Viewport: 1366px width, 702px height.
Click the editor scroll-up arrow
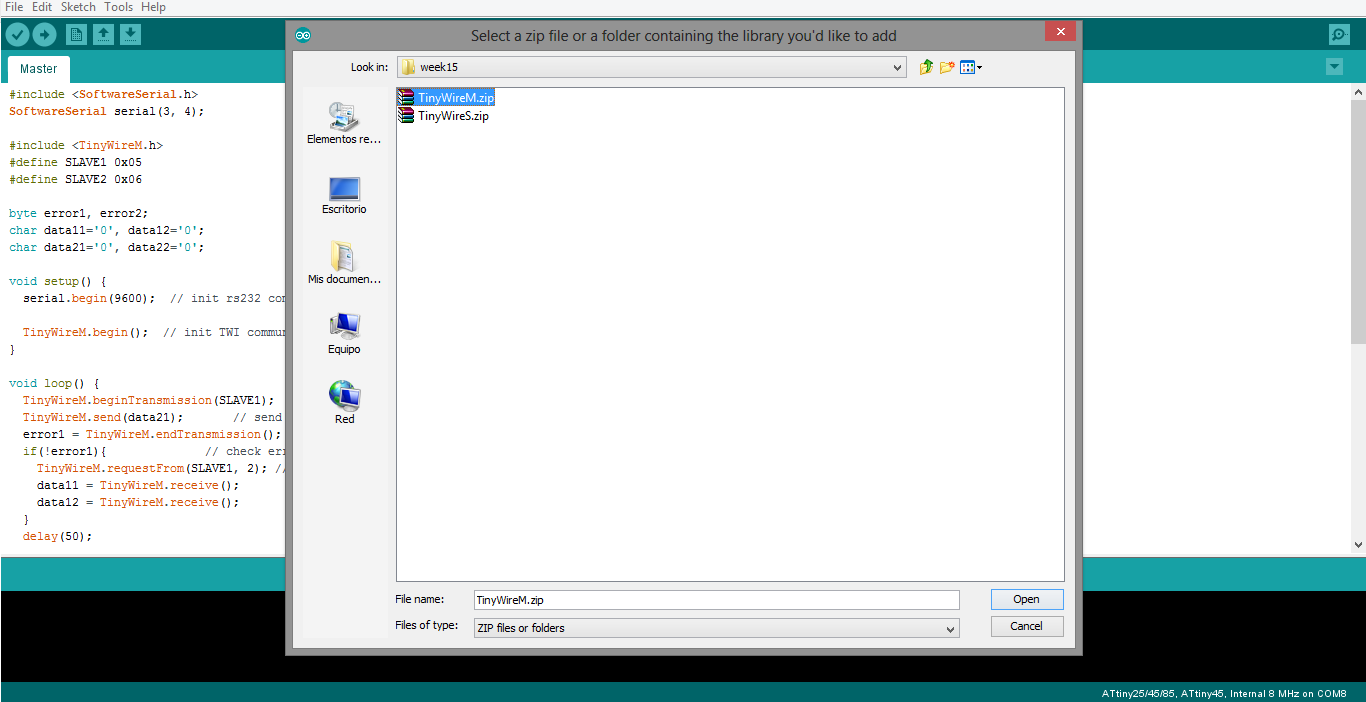1358,91
